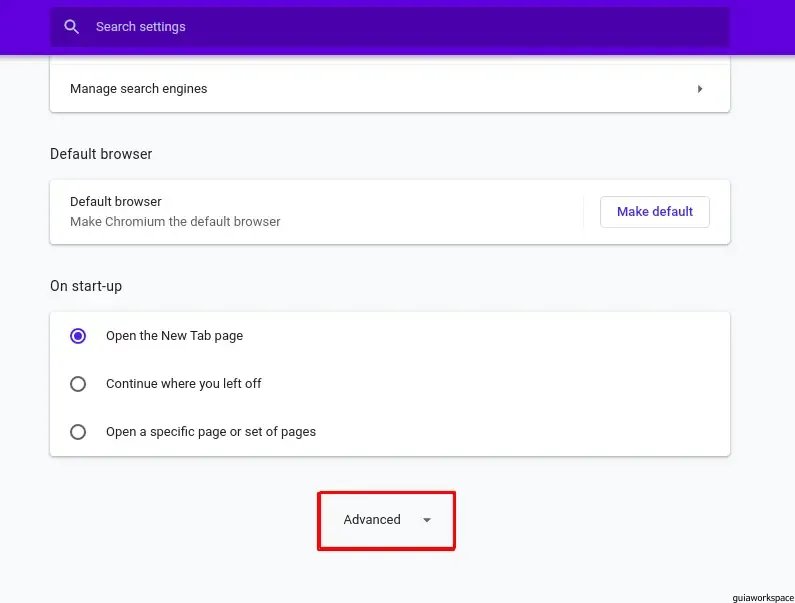Select Open a specific page radio button
The image size is (795, 603).
point(78,432)
